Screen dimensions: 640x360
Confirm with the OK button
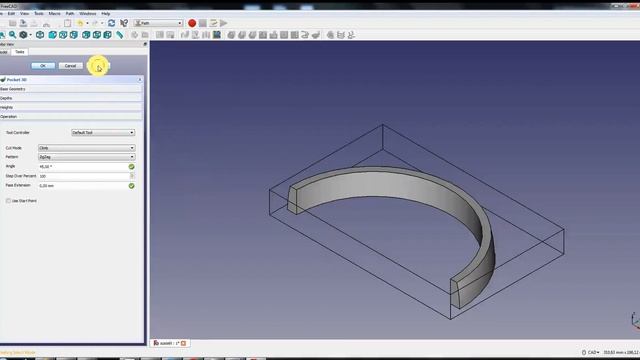coord(43,66)
